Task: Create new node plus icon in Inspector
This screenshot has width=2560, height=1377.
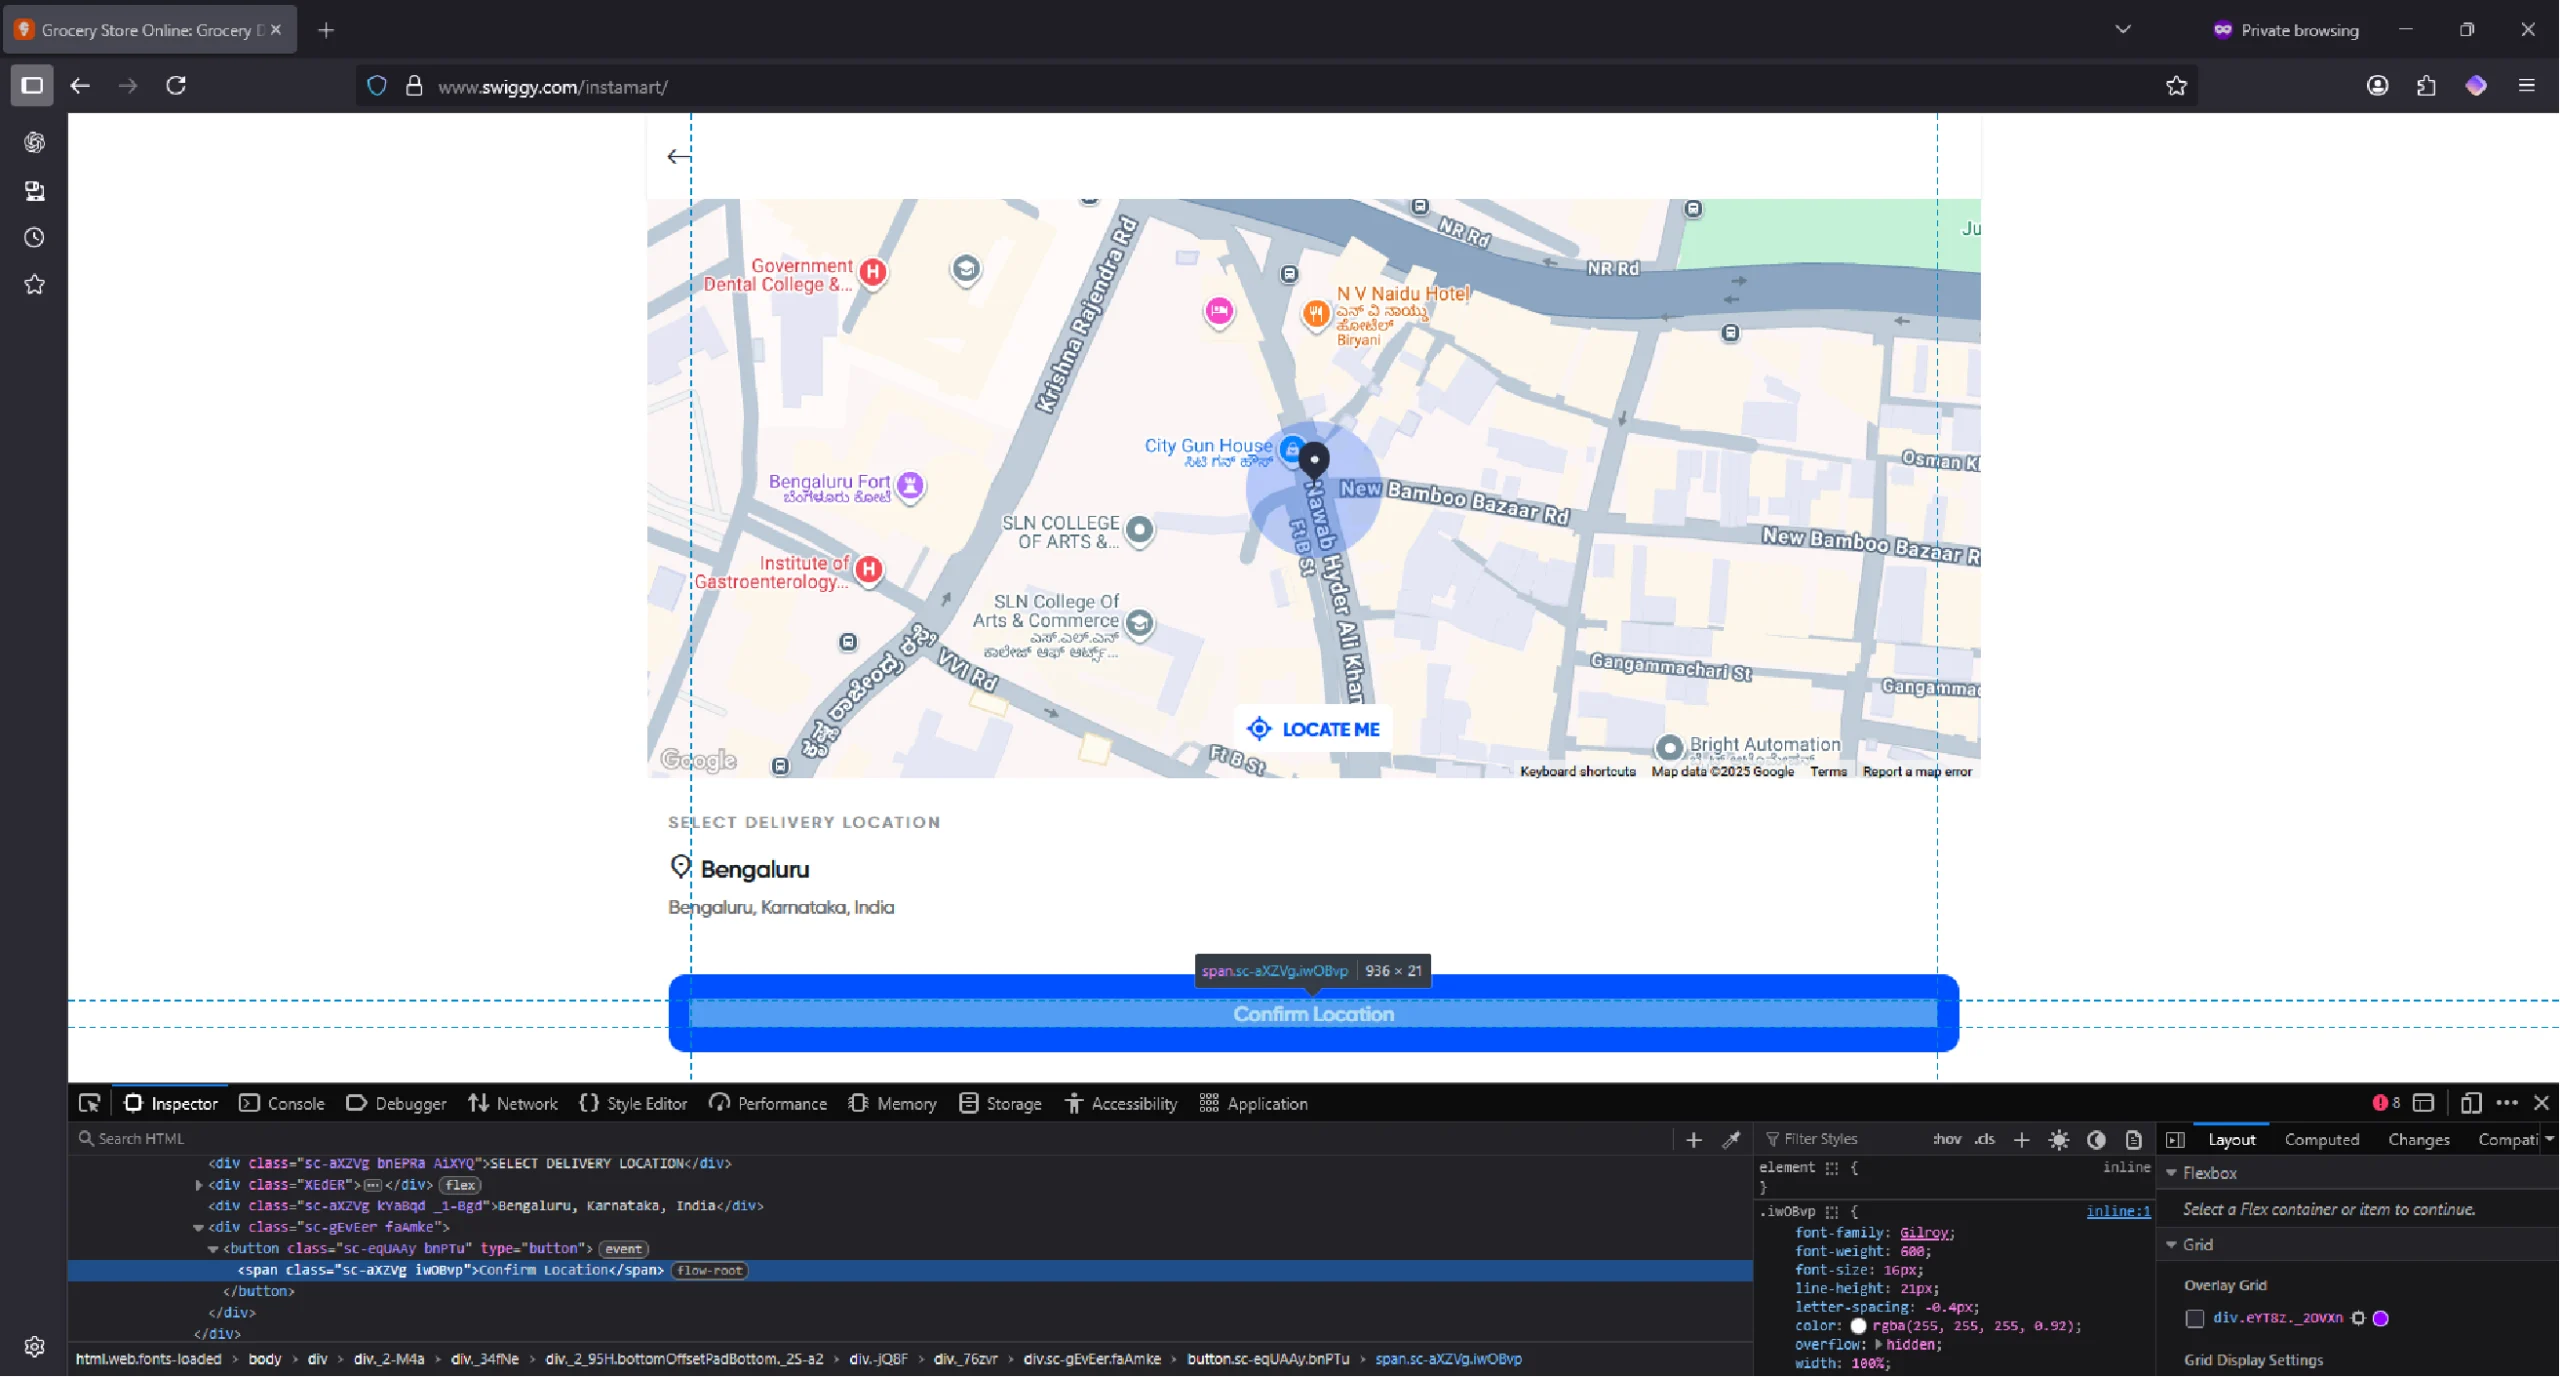Action: click(x=1694, y=1140)
